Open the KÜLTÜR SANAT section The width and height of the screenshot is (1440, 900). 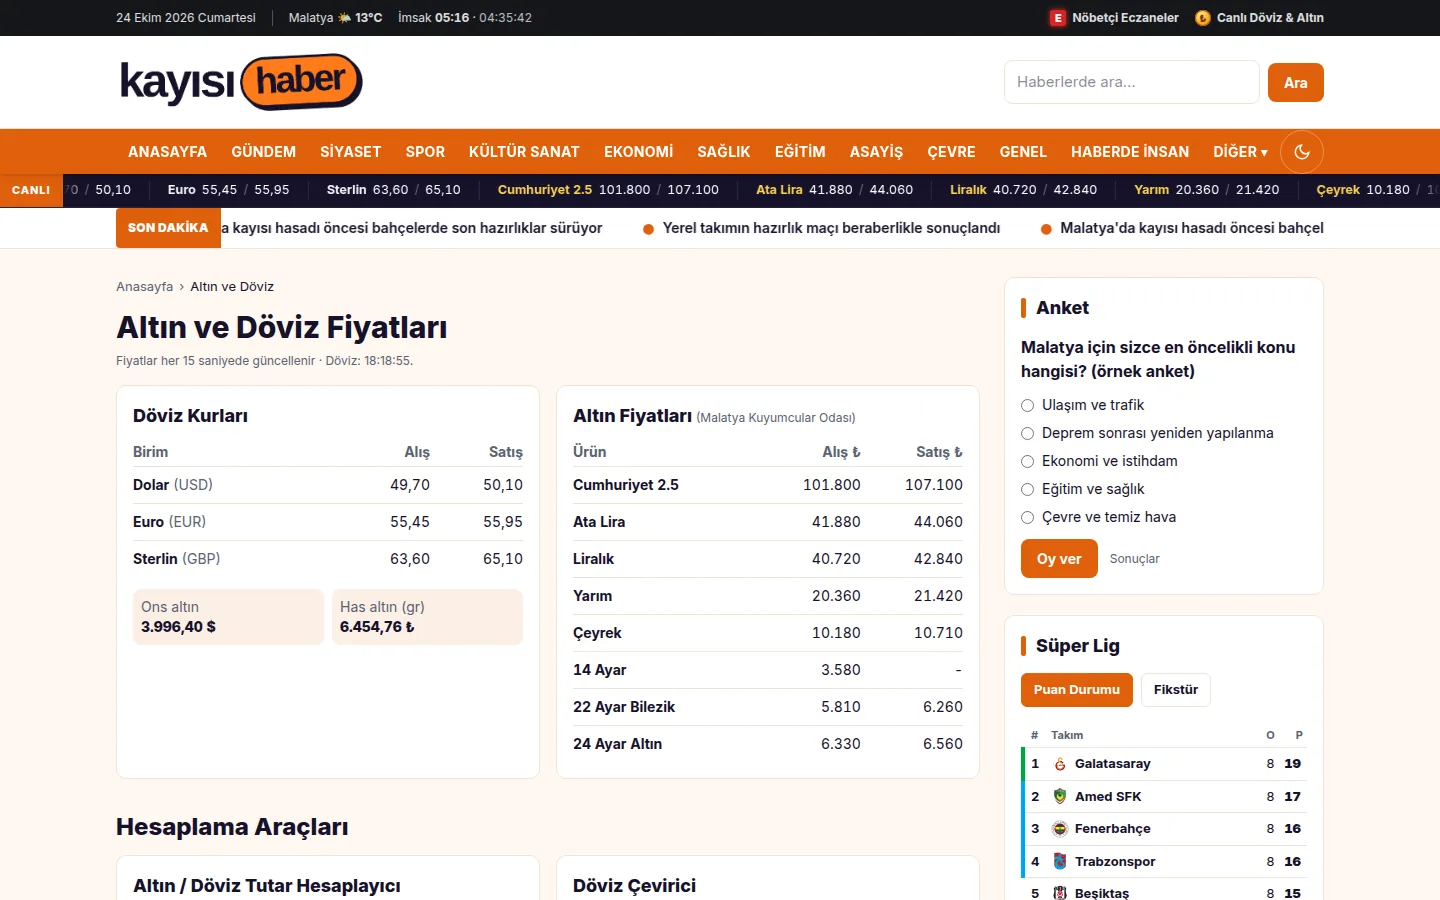point(524,152)
